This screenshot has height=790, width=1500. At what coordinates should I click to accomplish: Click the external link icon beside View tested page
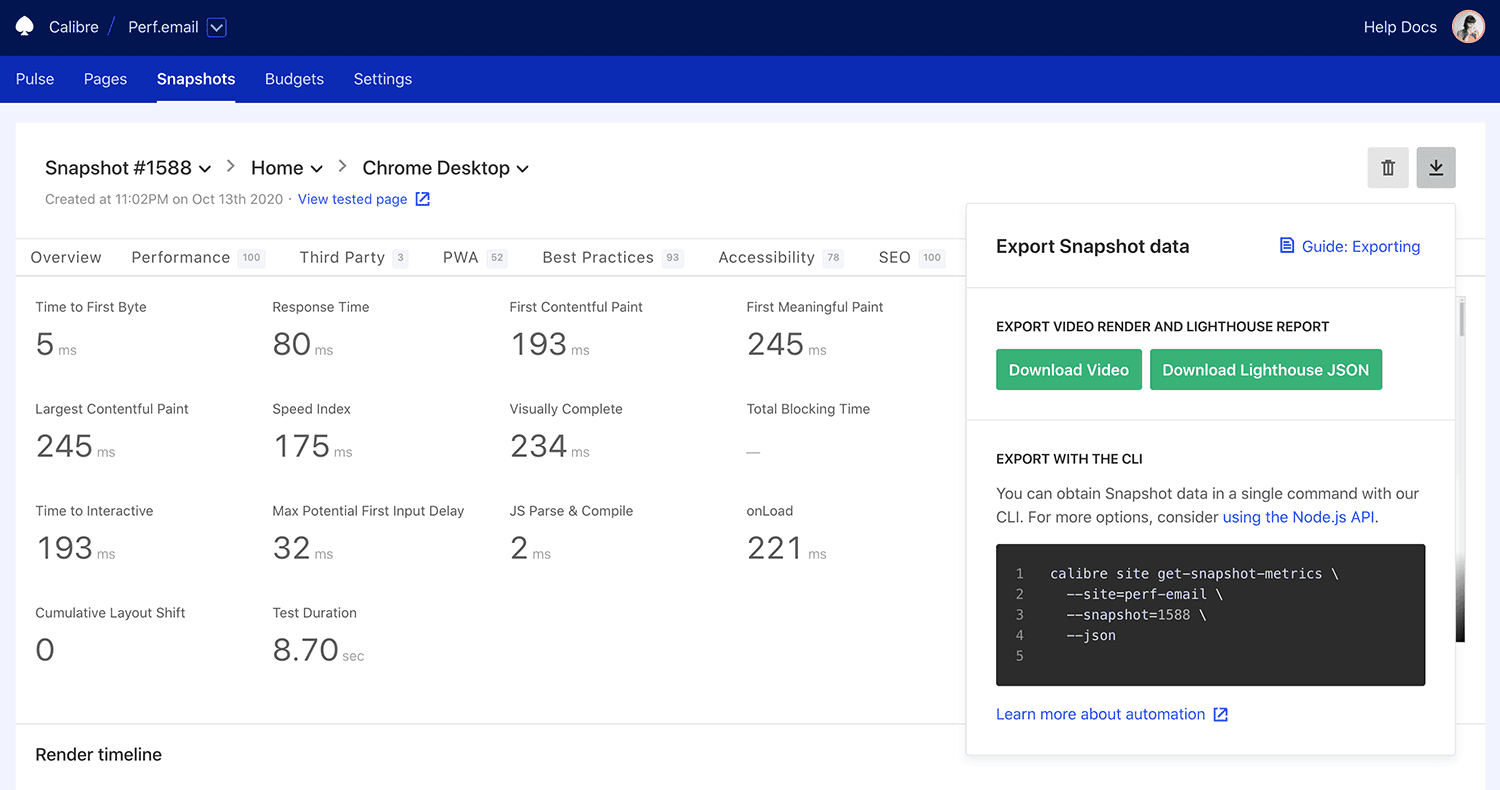tap(421, 199)
